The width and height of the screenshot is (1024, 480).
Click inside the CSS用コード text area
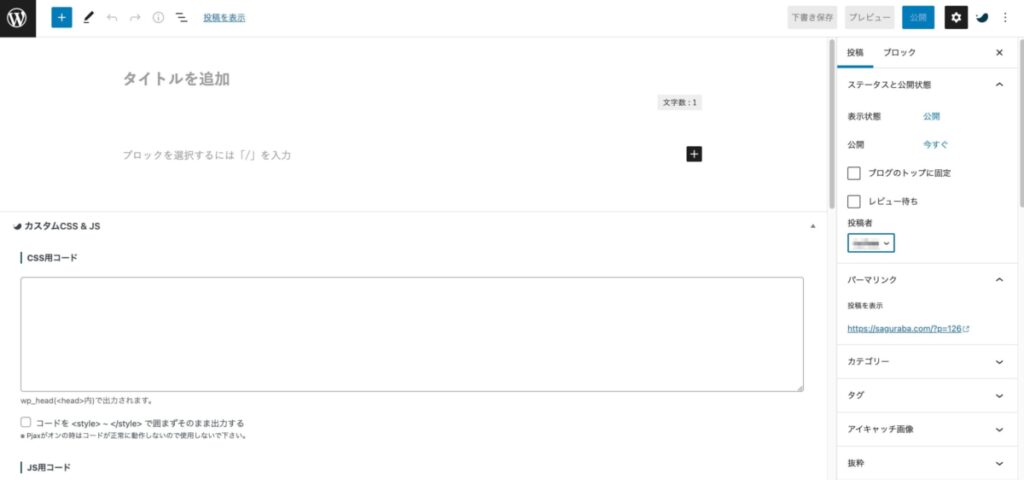[x=412, y=334]
